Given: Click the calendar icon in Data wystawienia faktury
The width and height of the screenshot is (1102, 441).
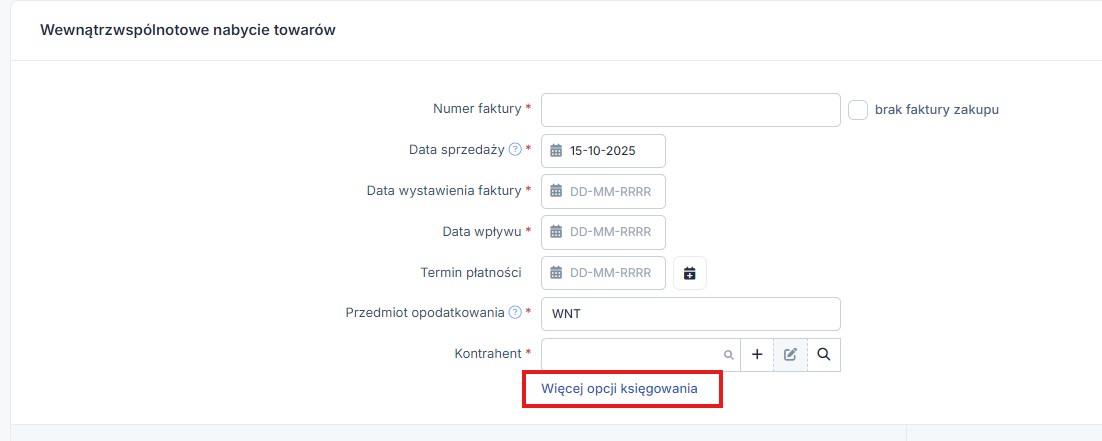Looking at the screenshot, I should click(x=557, y=191).
